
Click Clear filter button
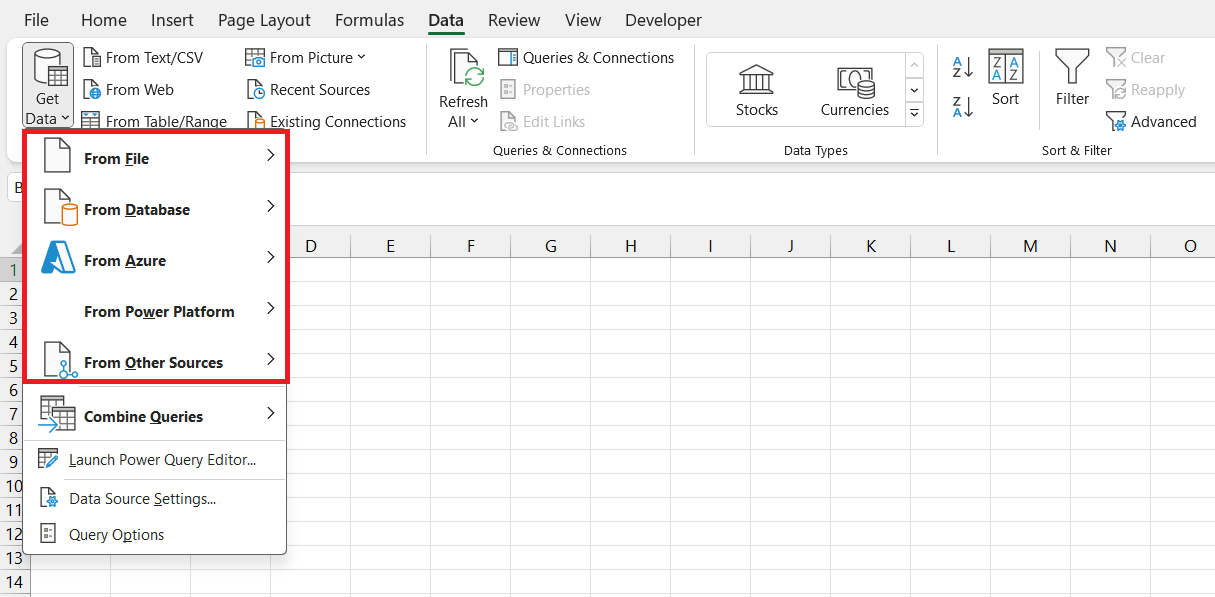tap(1136, 58)
